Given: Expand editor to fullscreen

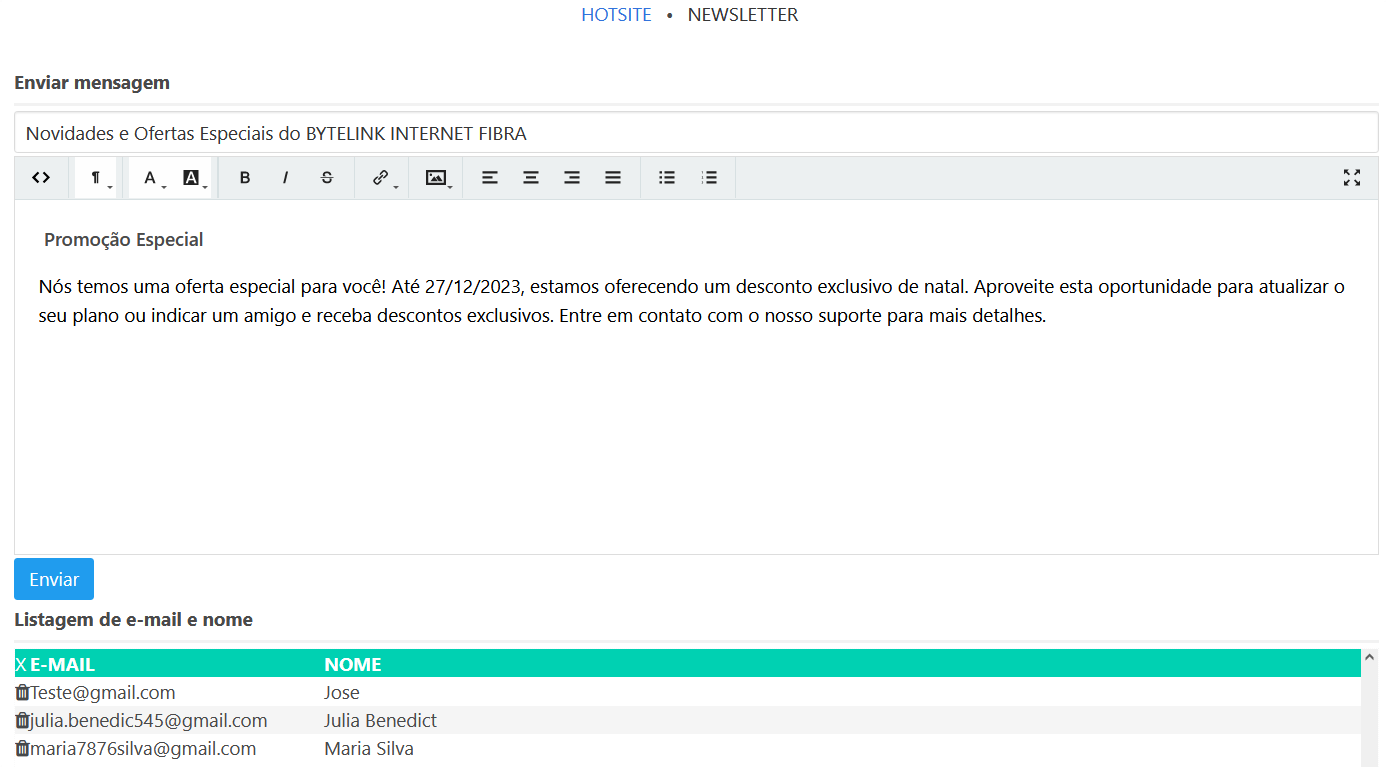Looking at the screenshot, I should 1352,178.
